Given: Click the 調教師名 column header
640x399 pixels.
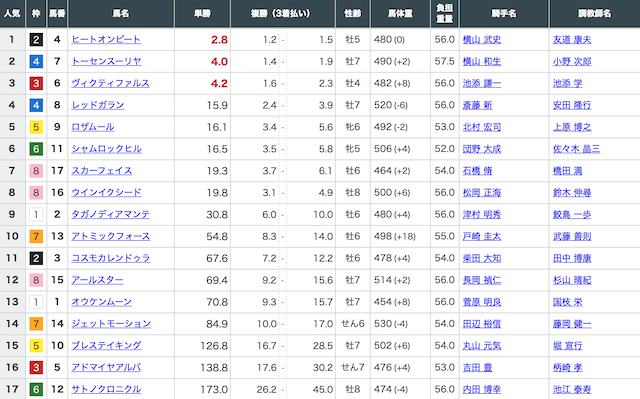Looking at the screenshot, I should pos(595,13).
